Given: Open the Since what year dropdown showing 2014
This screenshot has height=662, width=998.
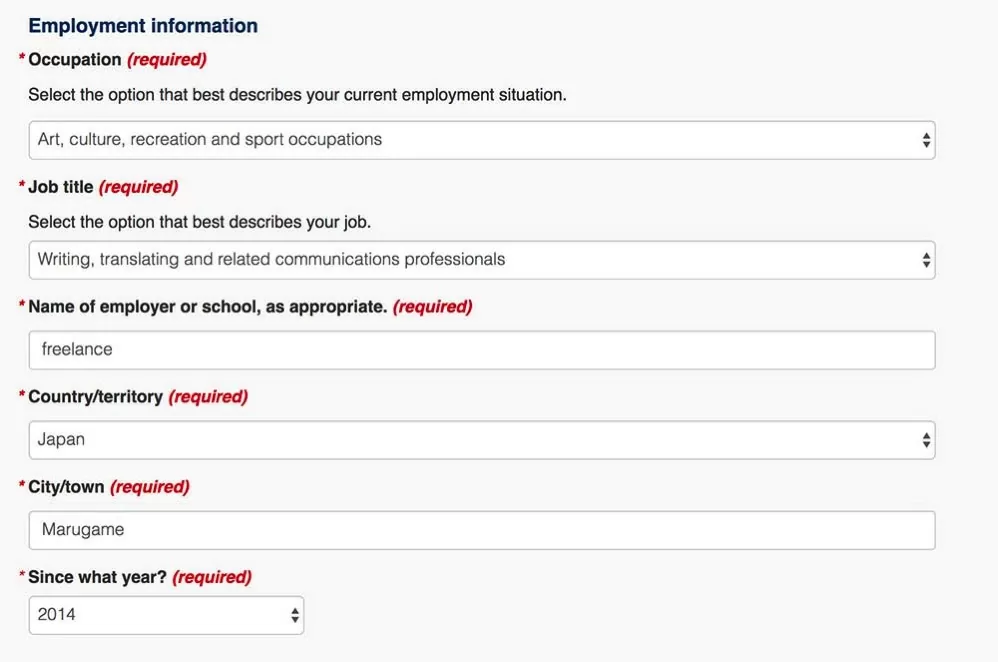Looking at the screenshot, I should coord(166,616).
